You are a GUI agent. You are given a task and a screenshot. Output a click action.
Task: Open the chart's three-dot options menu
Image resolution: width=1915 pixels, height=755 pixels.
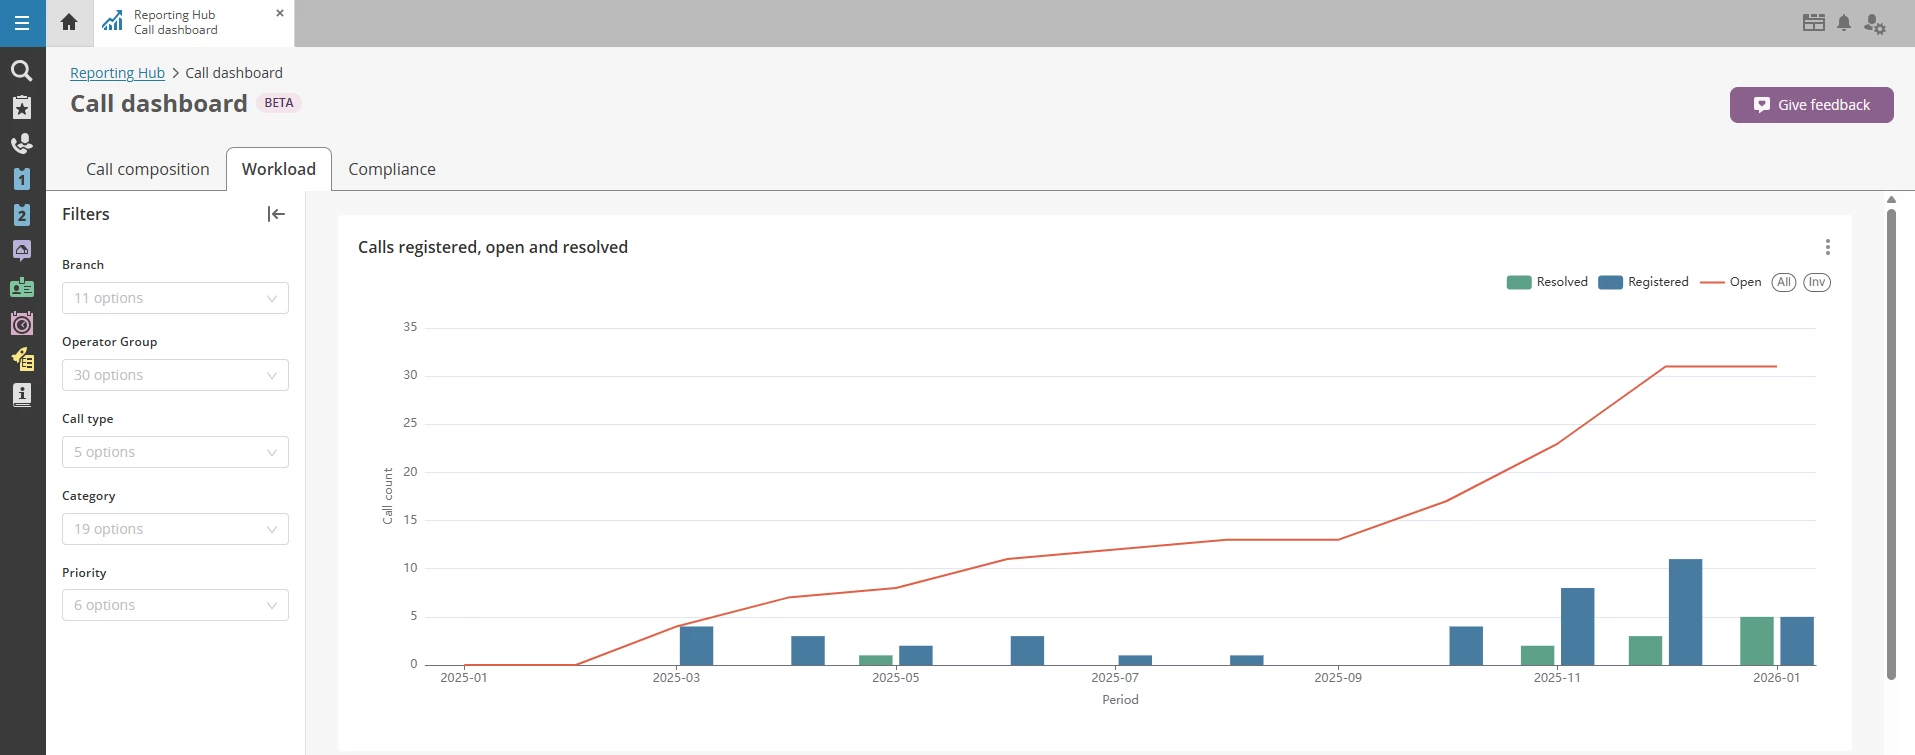tap(1827, 247)
